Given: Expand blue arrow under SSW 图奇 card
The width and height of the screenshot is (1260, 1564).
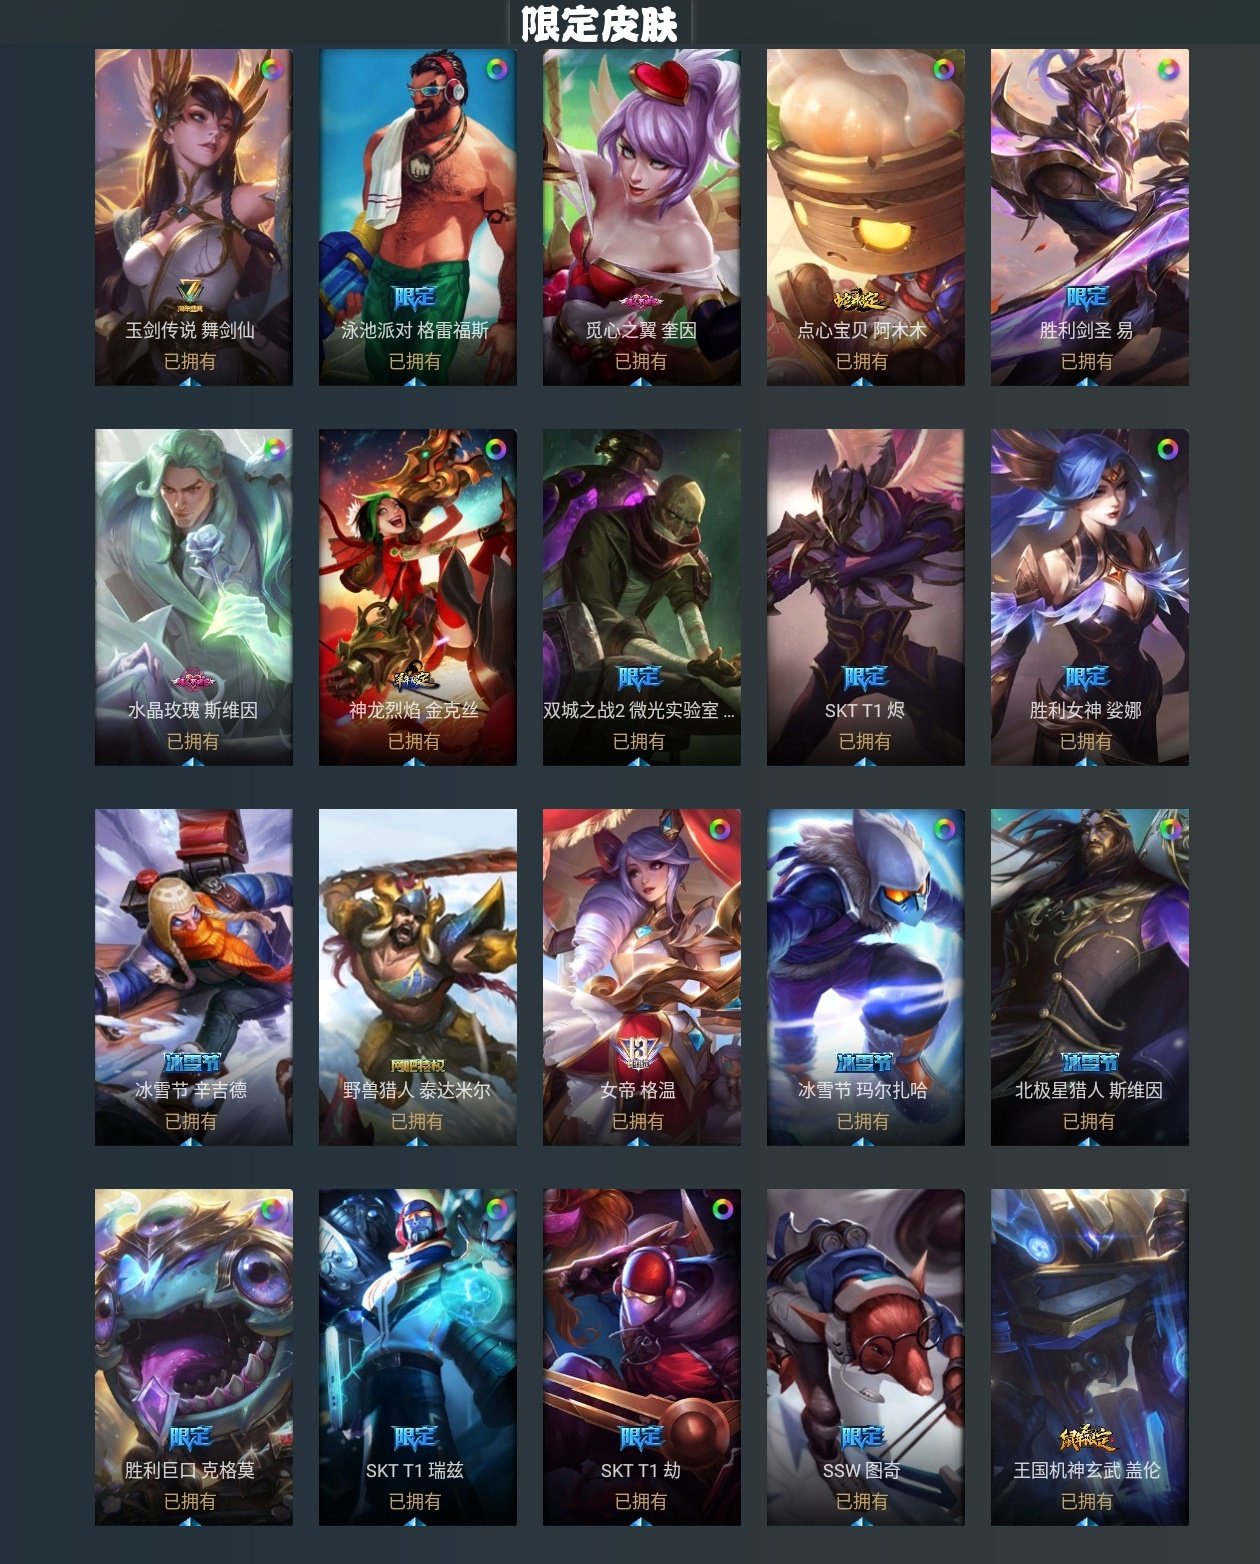Looking at the screenshot, I should (864, 1520).
